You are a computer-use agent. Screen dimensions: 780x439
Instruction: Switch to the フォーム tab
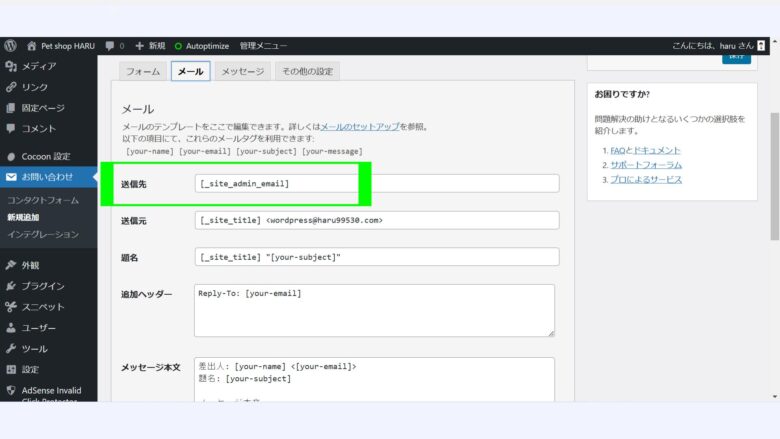143,71
